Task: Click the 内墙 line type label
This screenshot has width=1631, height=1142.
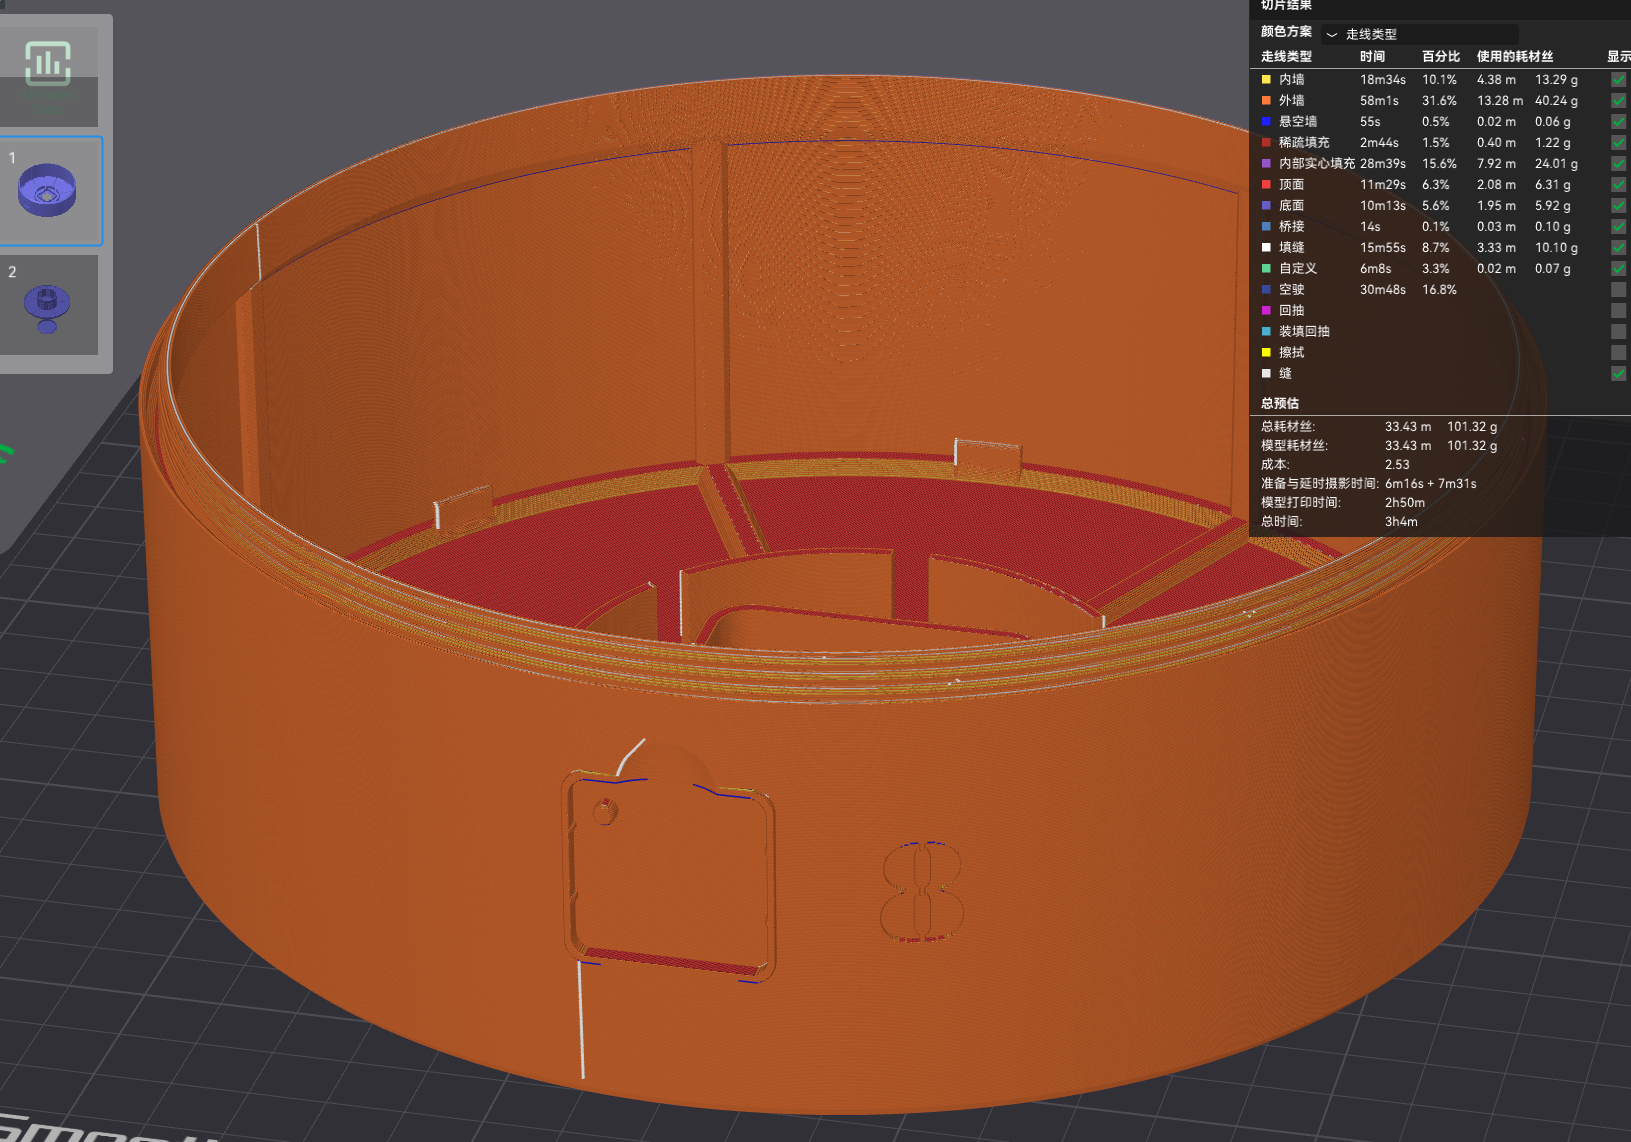Action: (1291, 79)
